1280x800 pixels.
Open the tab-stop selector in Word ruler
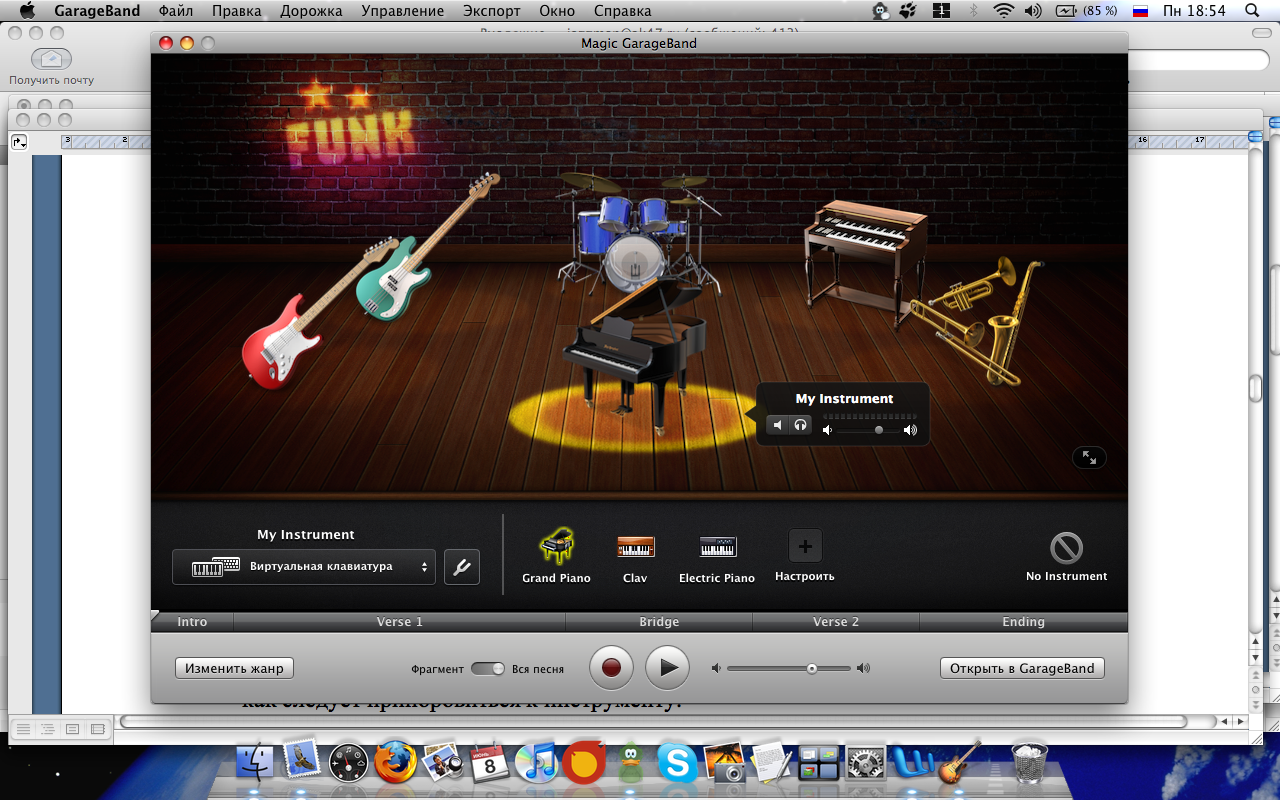click(x=19, y=142)
